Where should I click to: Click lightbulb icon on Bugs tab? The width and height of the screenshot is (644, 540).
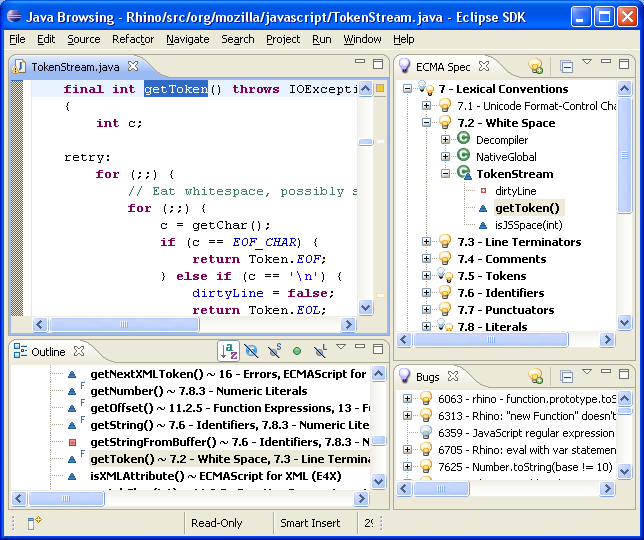coord(405,376)
